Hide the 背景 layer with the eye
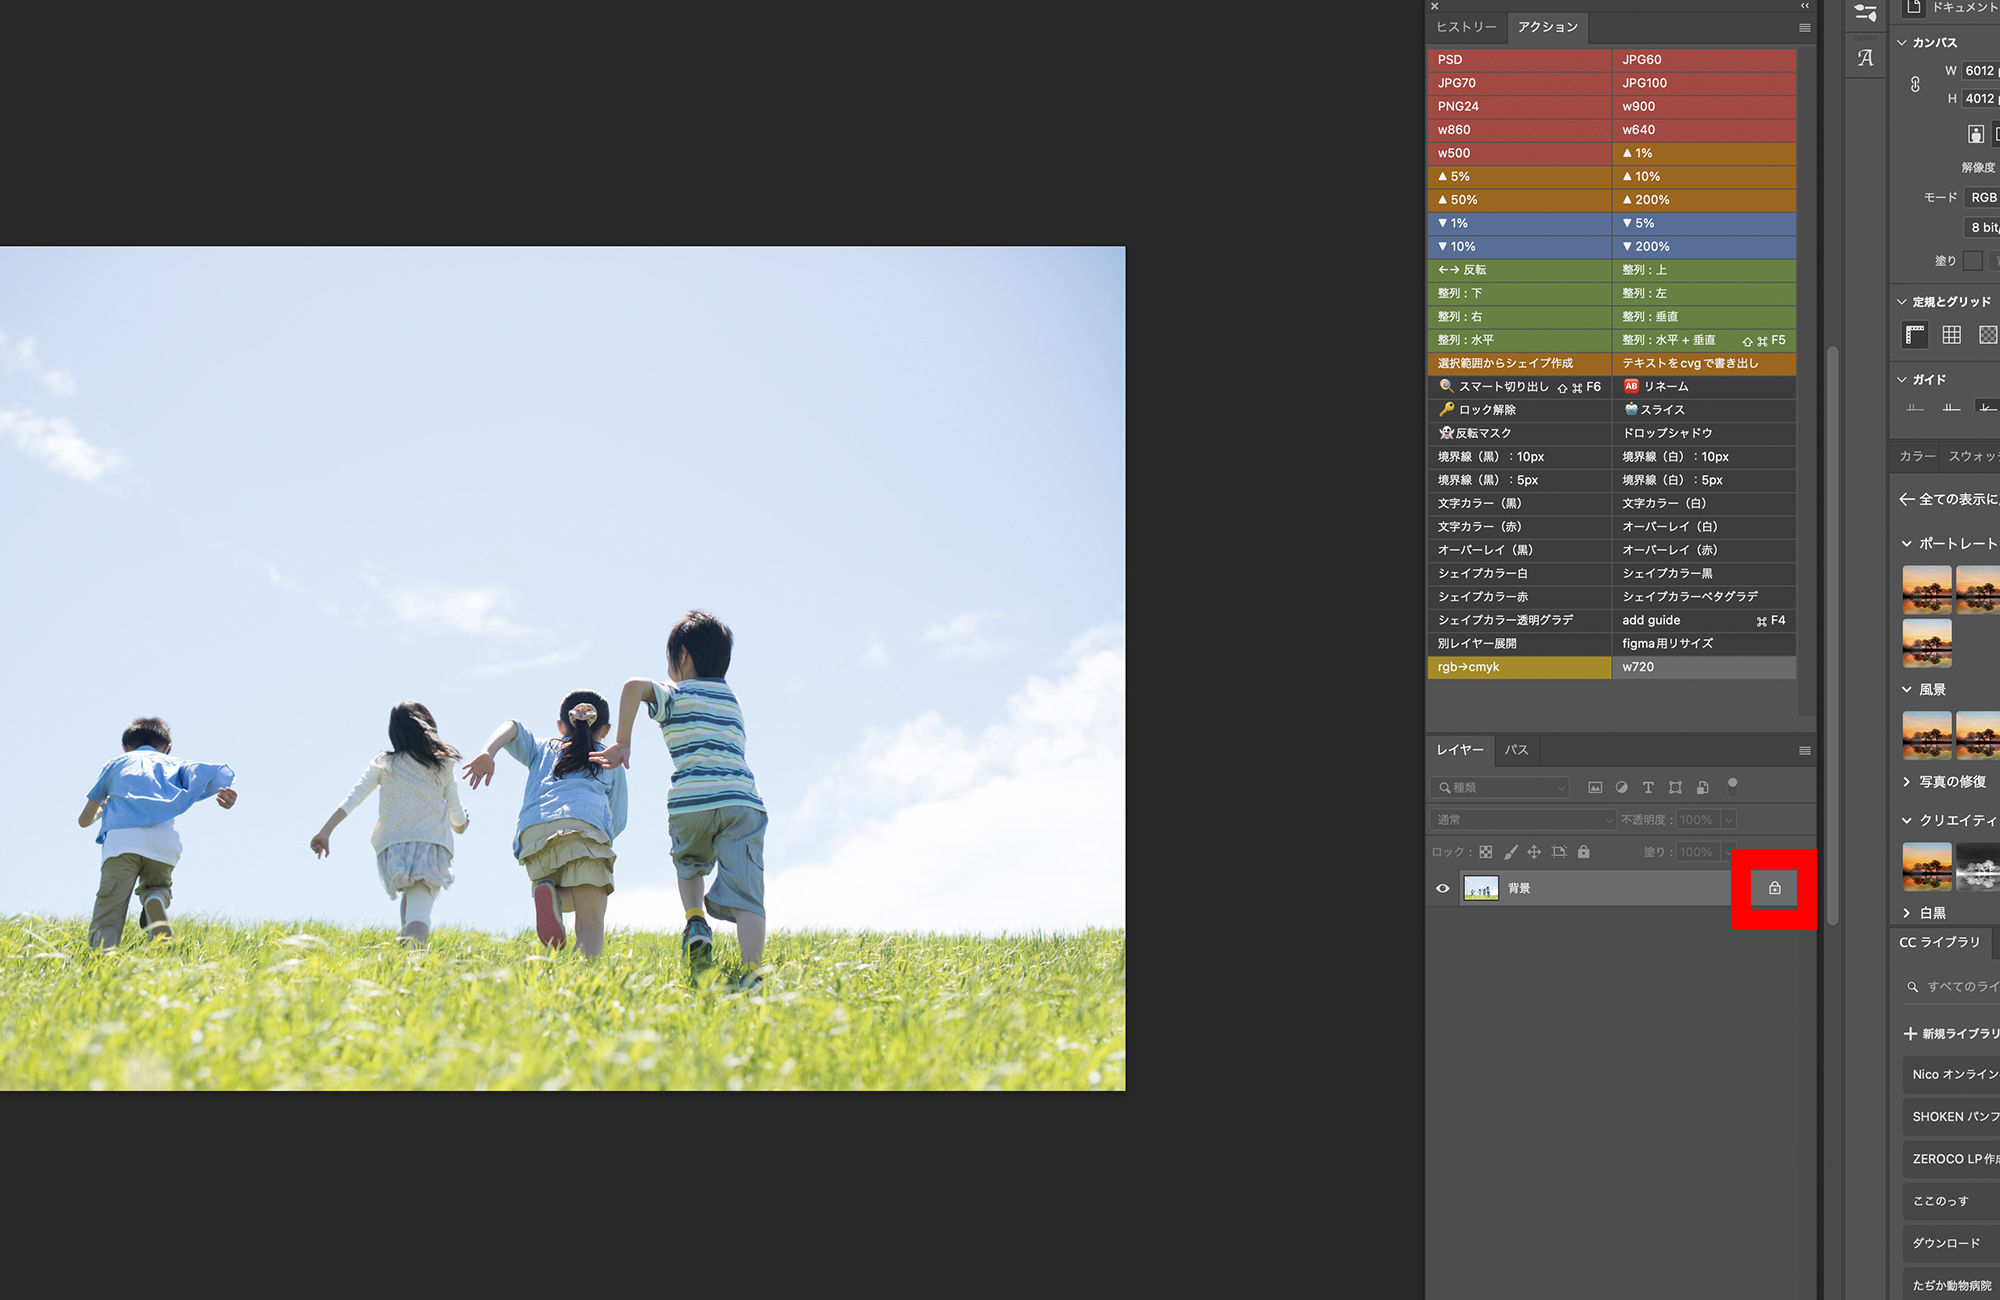This screenshot has width=2000, height=1300. [1442, 888]
